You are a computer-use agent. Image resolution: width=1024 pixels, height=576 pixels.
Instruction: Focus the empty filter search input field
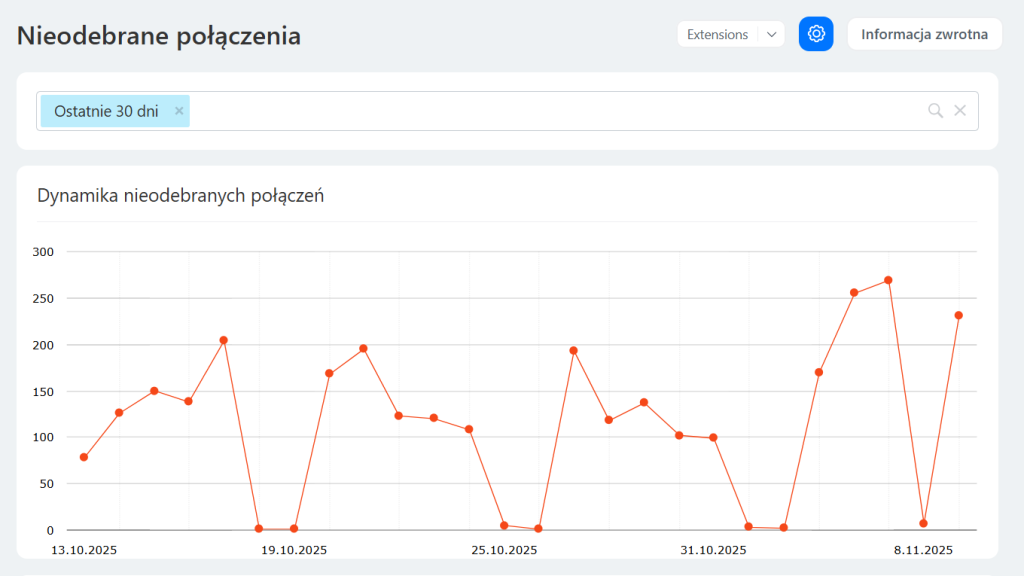550,111
